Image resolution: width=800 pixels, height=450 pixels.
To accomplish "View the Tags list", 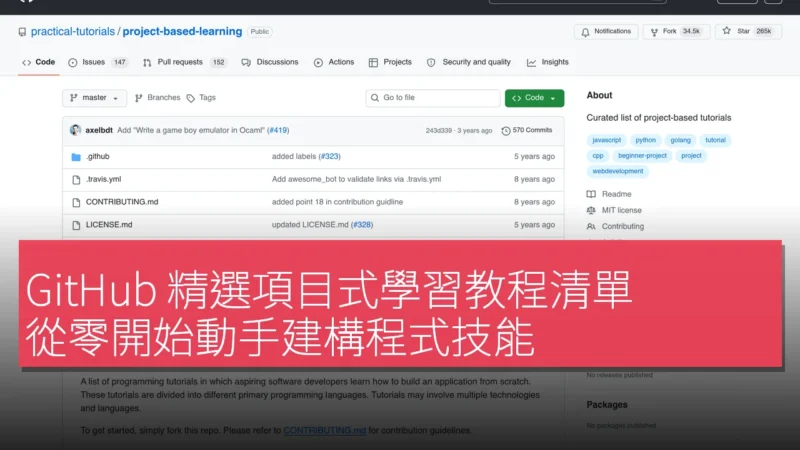I will click(202, 98).
